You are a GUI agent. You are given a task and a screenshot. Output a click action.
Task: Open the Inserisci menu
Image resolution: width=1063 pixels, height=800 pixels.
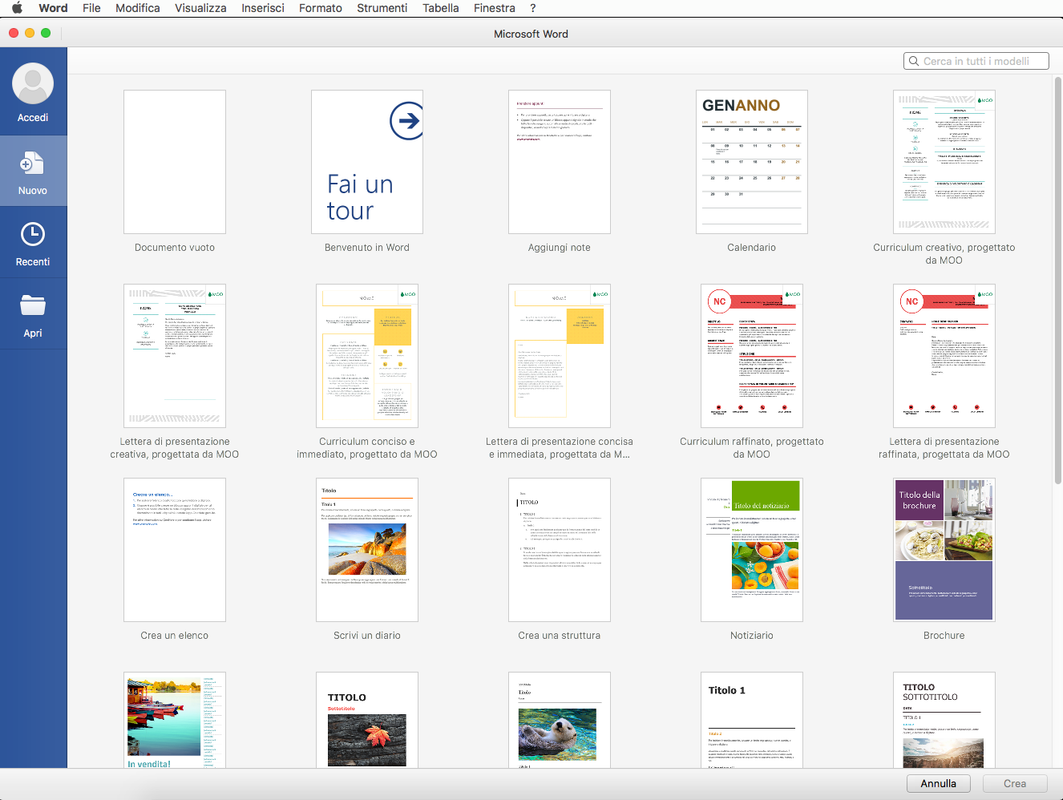[x=263, y=8]
